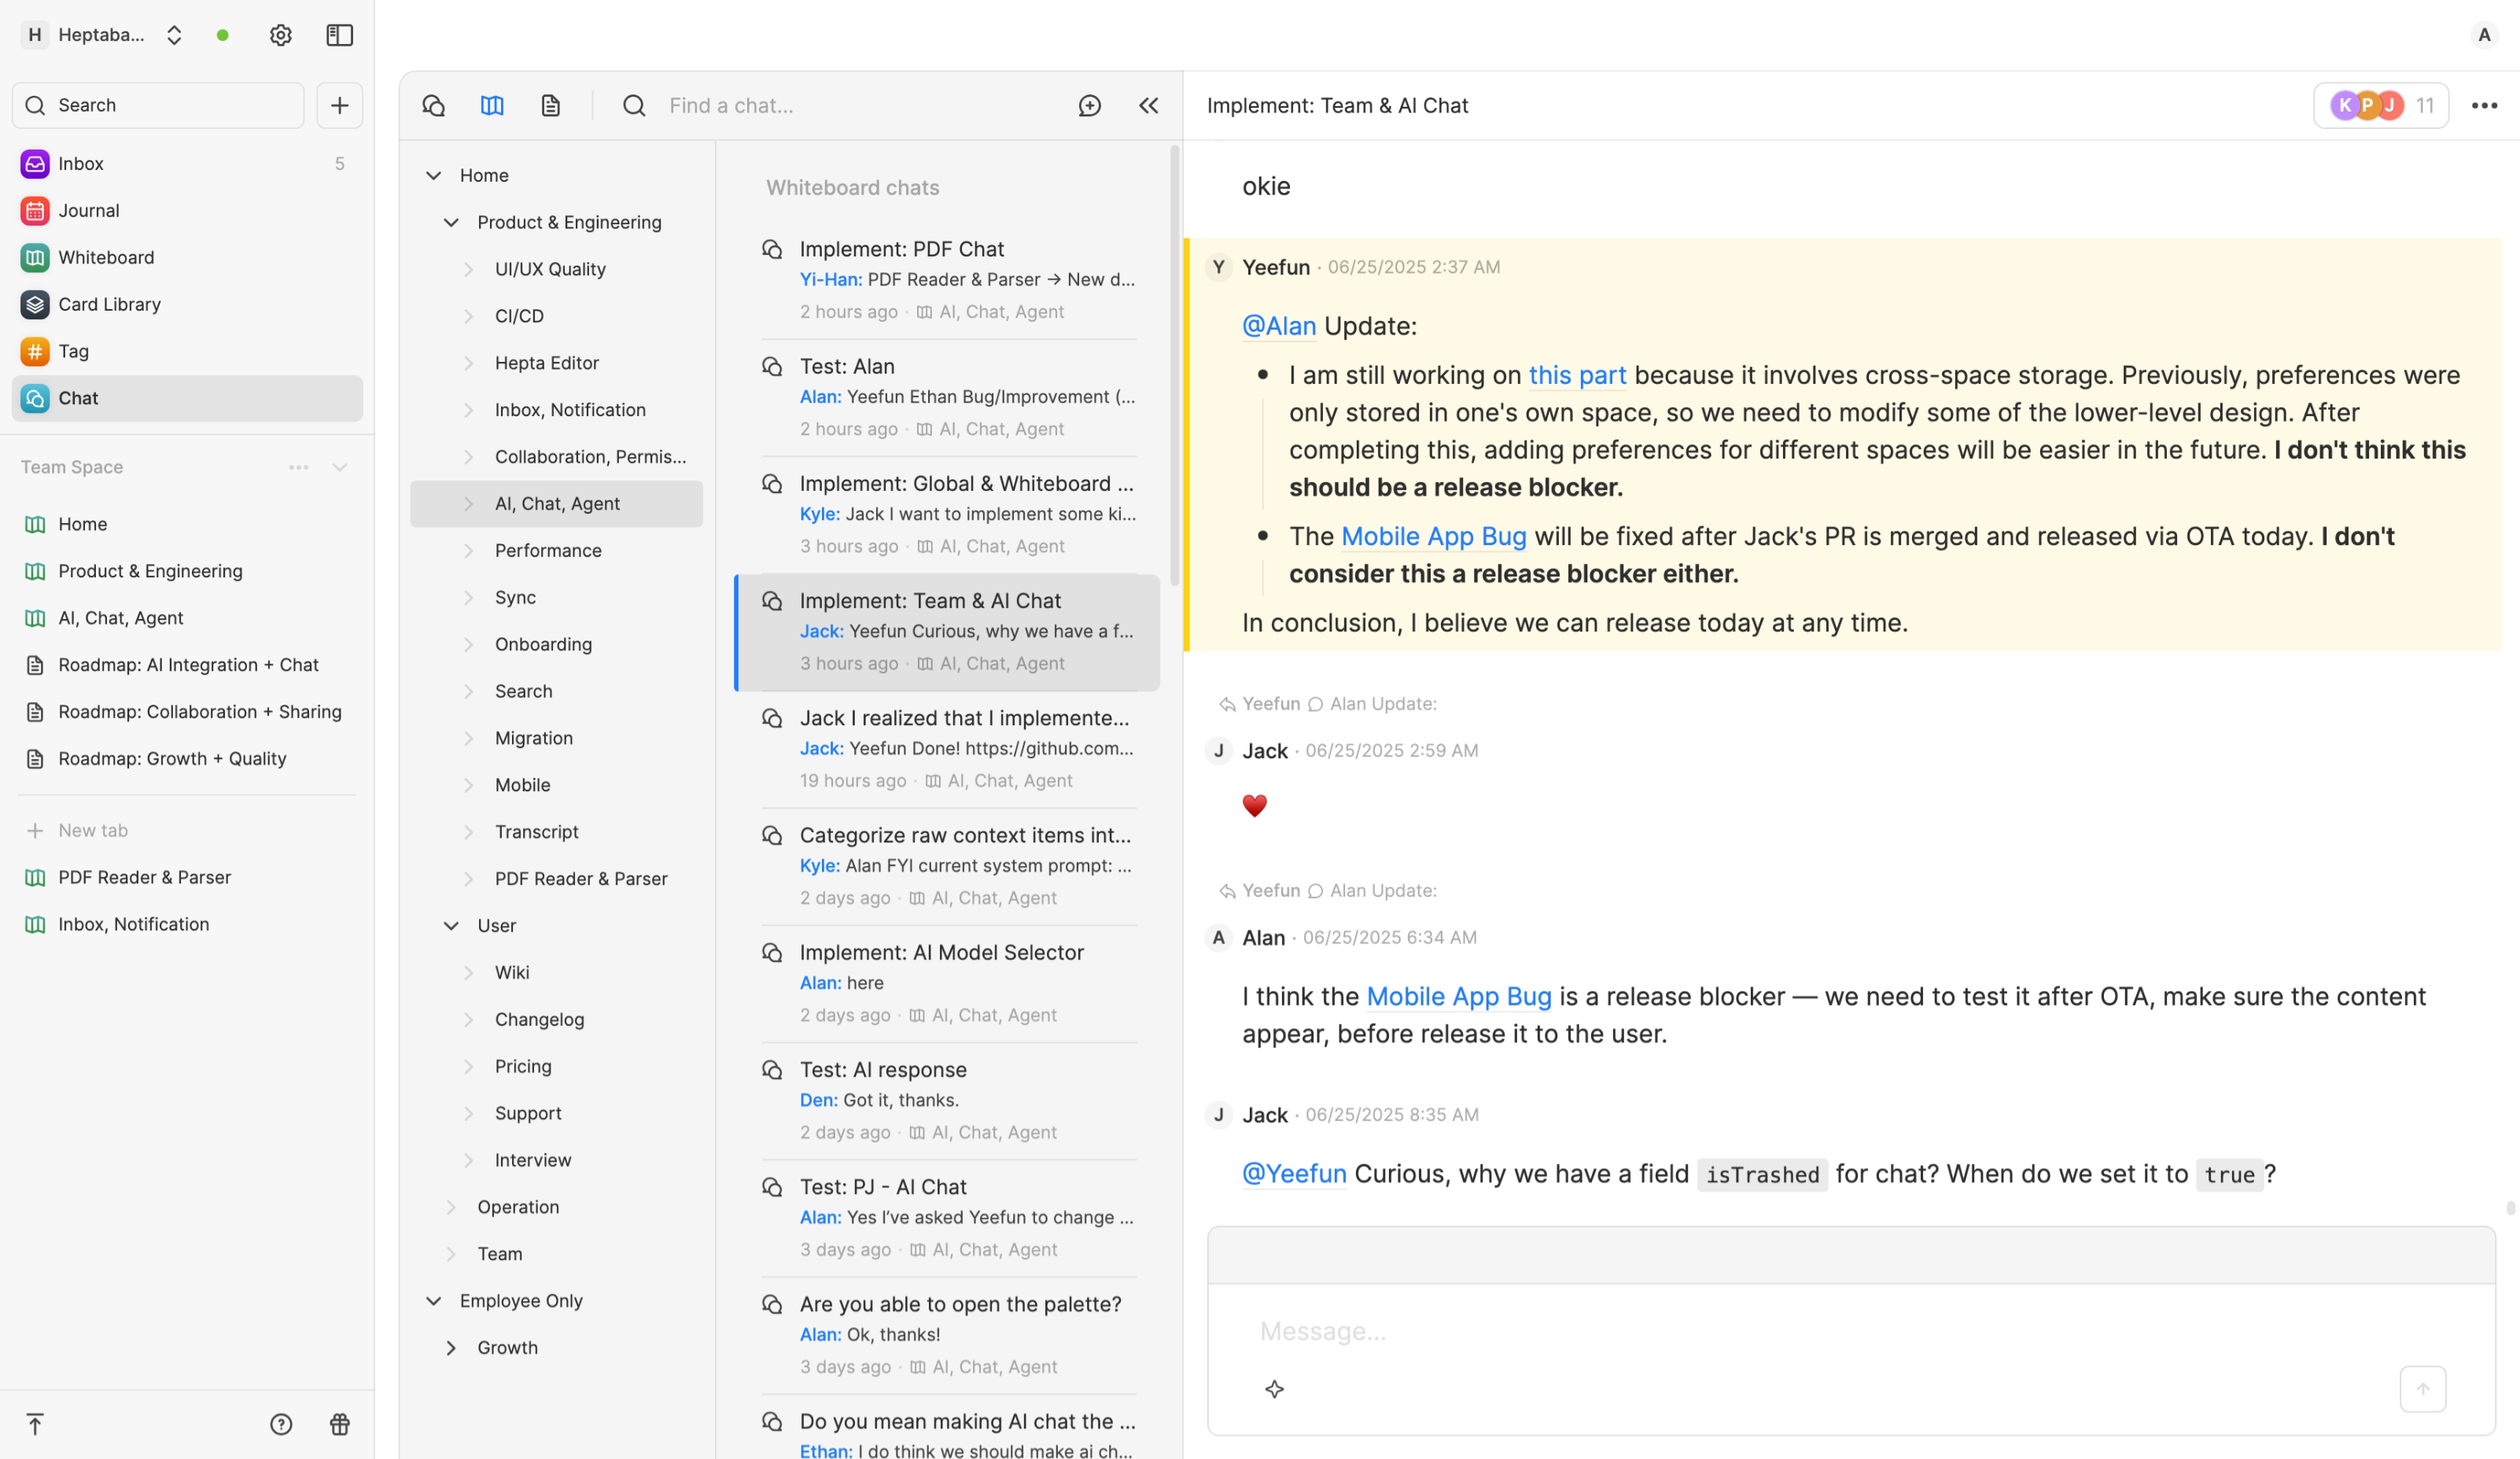This screenshot has height=1459, width=2520.
Task: Open Roadmap: Collaboration + Sharing tab
Action: coord(187,711)
